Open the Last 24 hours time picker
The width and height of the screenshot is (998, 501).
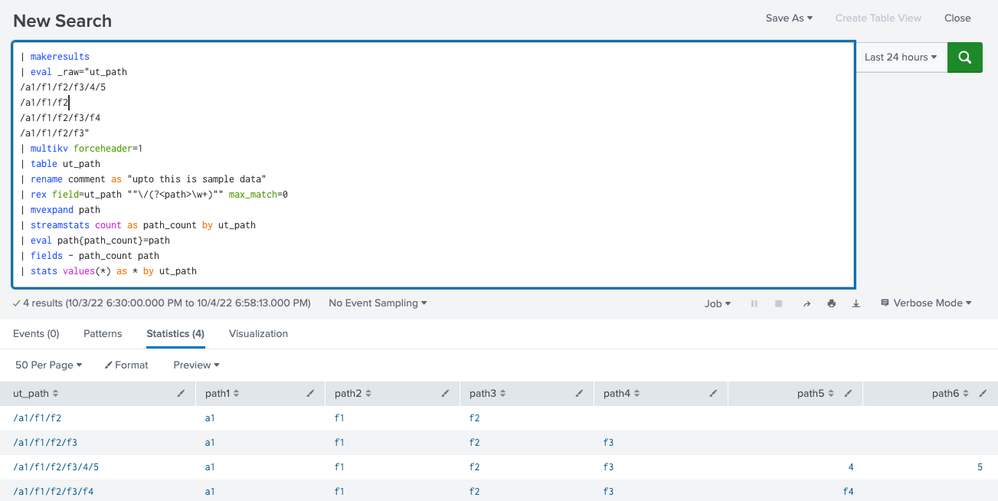pos(900,57)
